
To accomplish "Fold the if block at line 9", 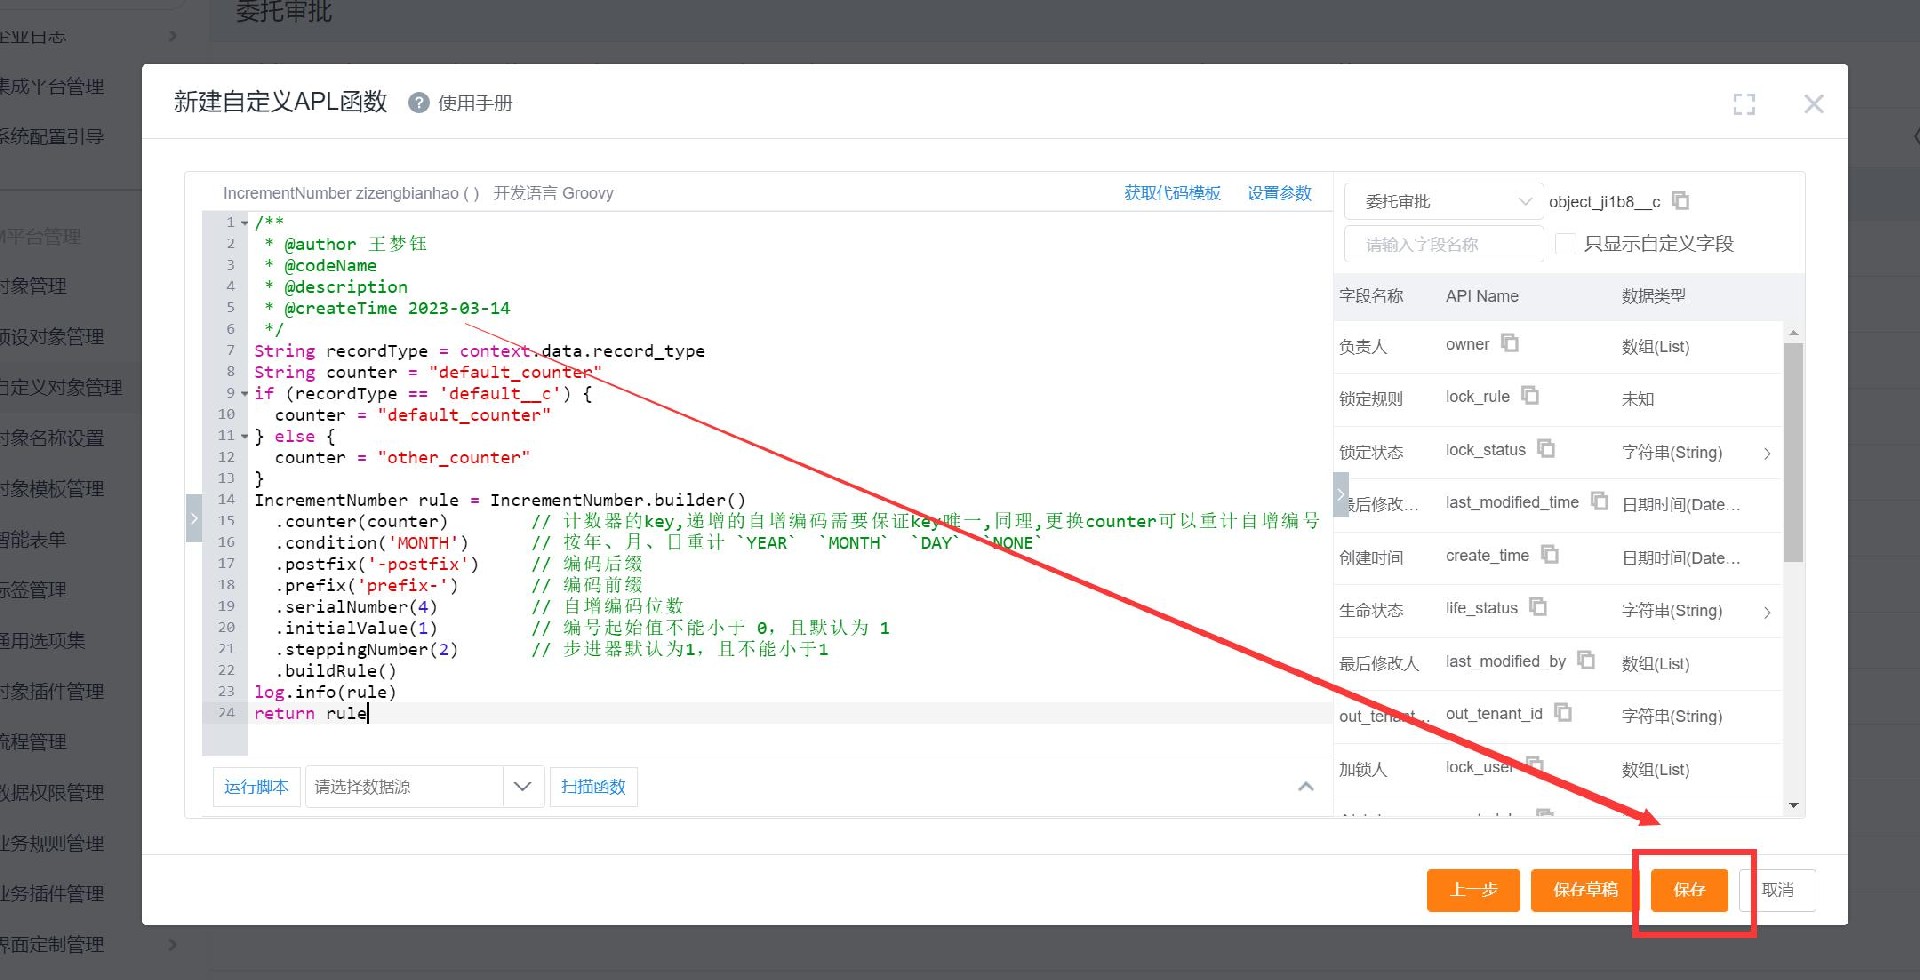I will pyautogui.click(x=245, y=394).
